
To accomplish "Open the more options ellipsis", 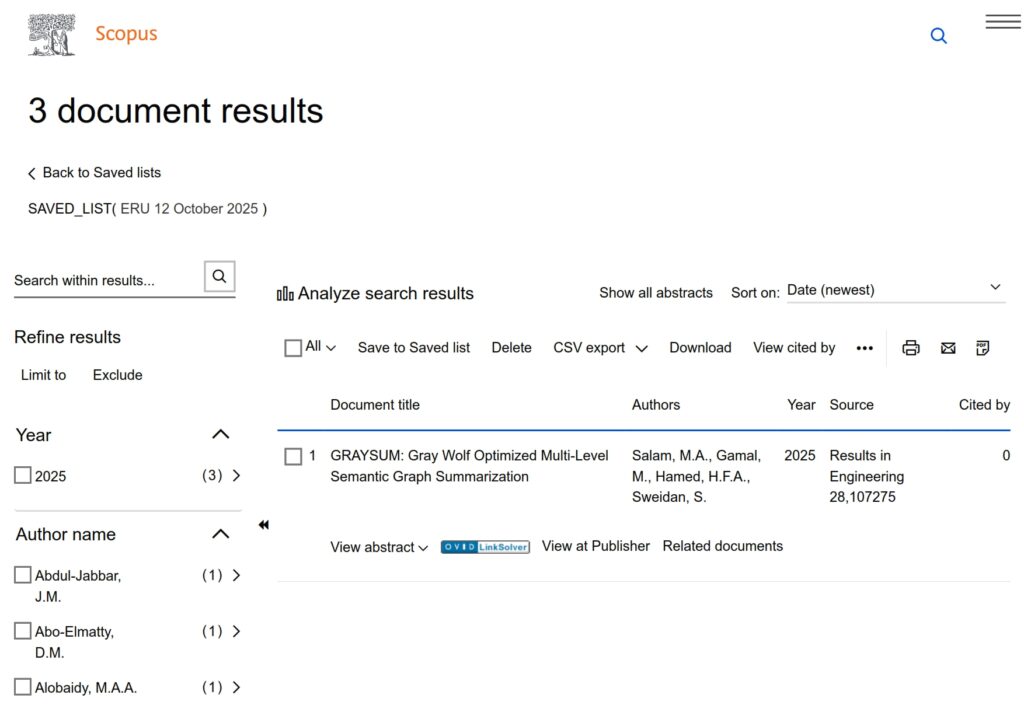I will pyautogui.click(x=865, y=348).
